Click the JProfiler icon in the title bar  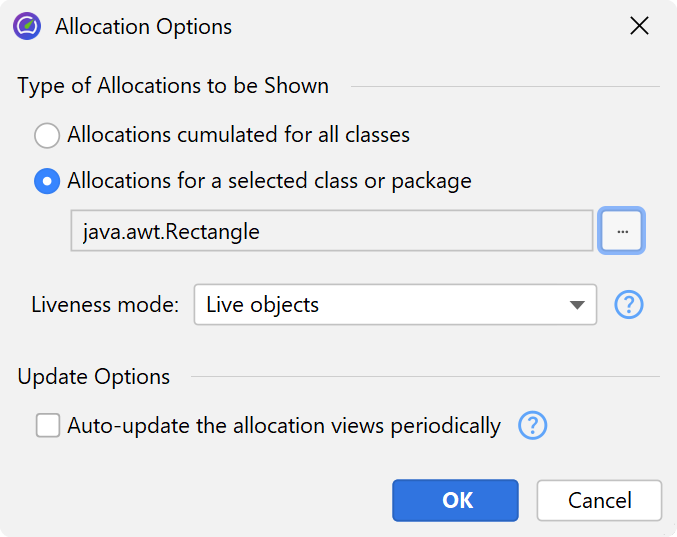tap(28, 27)
